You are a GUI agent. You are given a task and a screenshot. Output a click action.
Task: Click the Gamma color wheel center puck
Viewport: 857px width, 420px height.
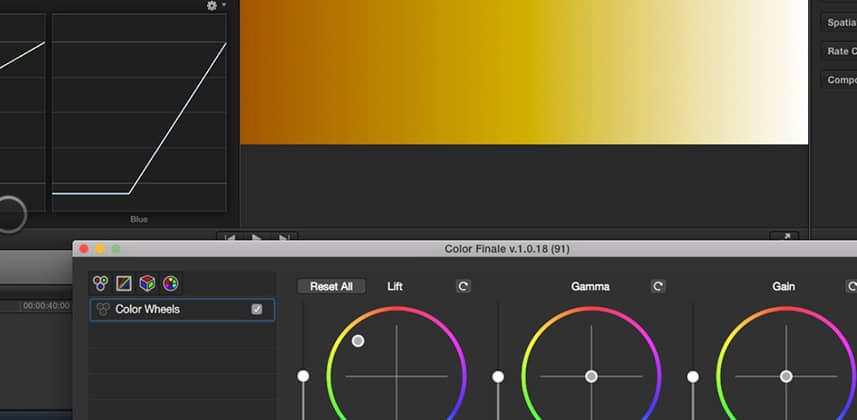pyautogui.click(x=591, y=376)
